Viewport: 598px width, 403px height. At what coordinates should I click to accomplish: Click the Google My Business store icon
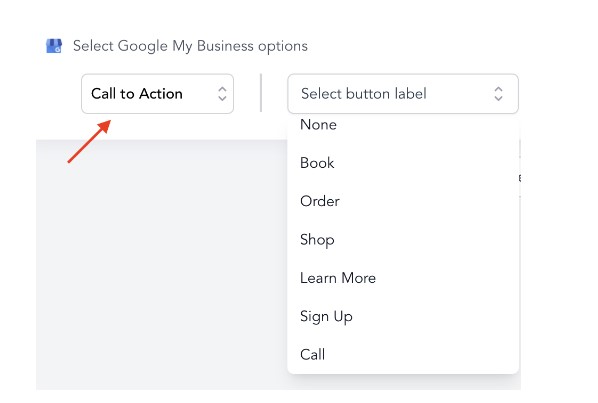click(x=54, y=46)
